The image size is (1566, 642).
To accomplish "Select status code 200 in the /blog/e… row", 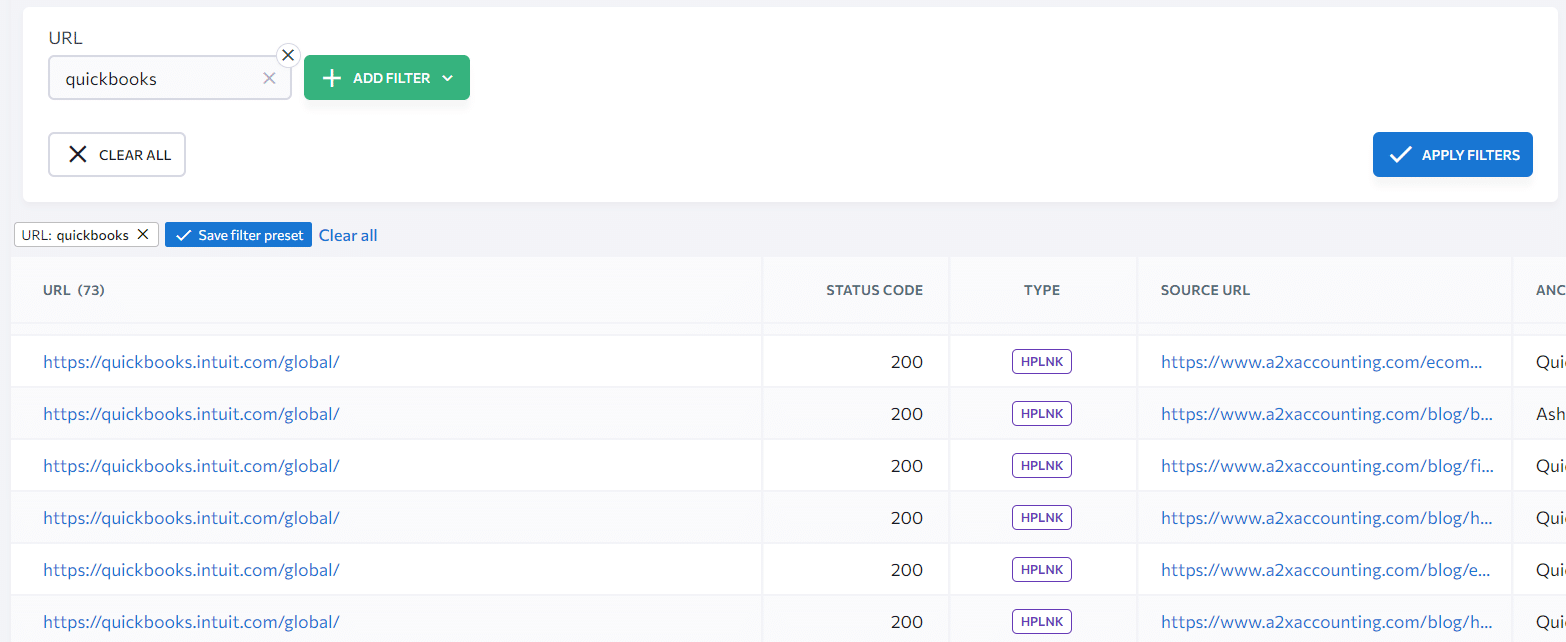I will coord(907,570).
